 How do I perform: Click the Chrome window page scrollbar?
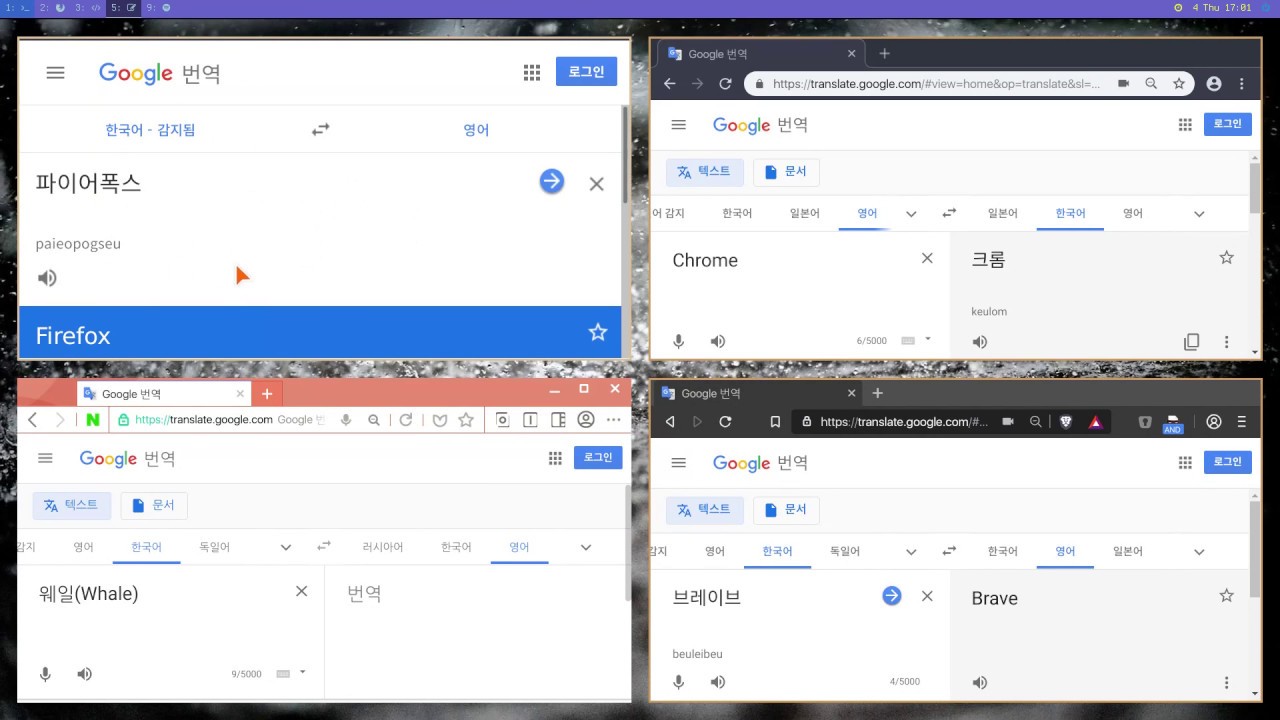click(x=1255, y=190)
